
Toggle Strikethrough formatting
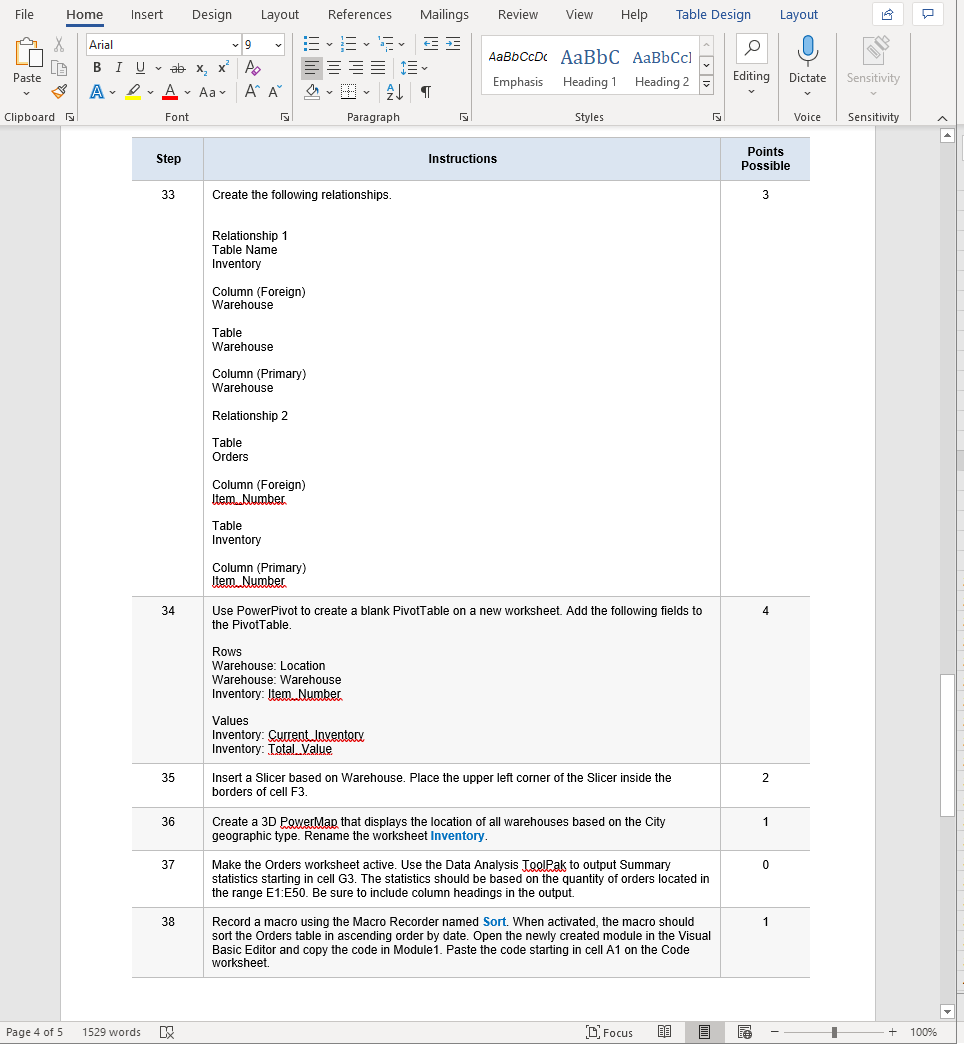coord(178,68)
